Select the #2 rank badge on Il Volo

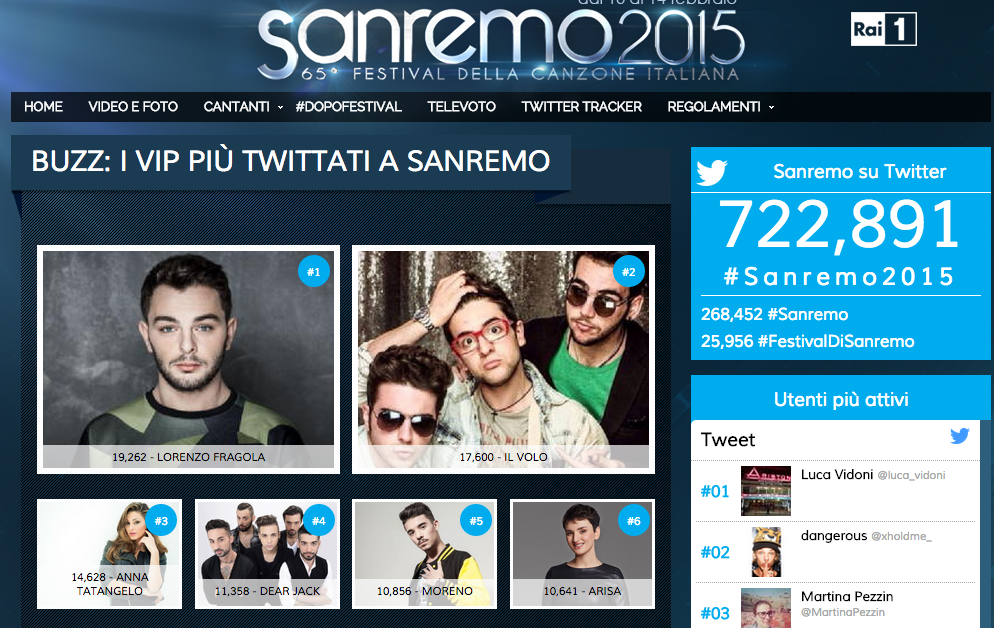[629, 272]
